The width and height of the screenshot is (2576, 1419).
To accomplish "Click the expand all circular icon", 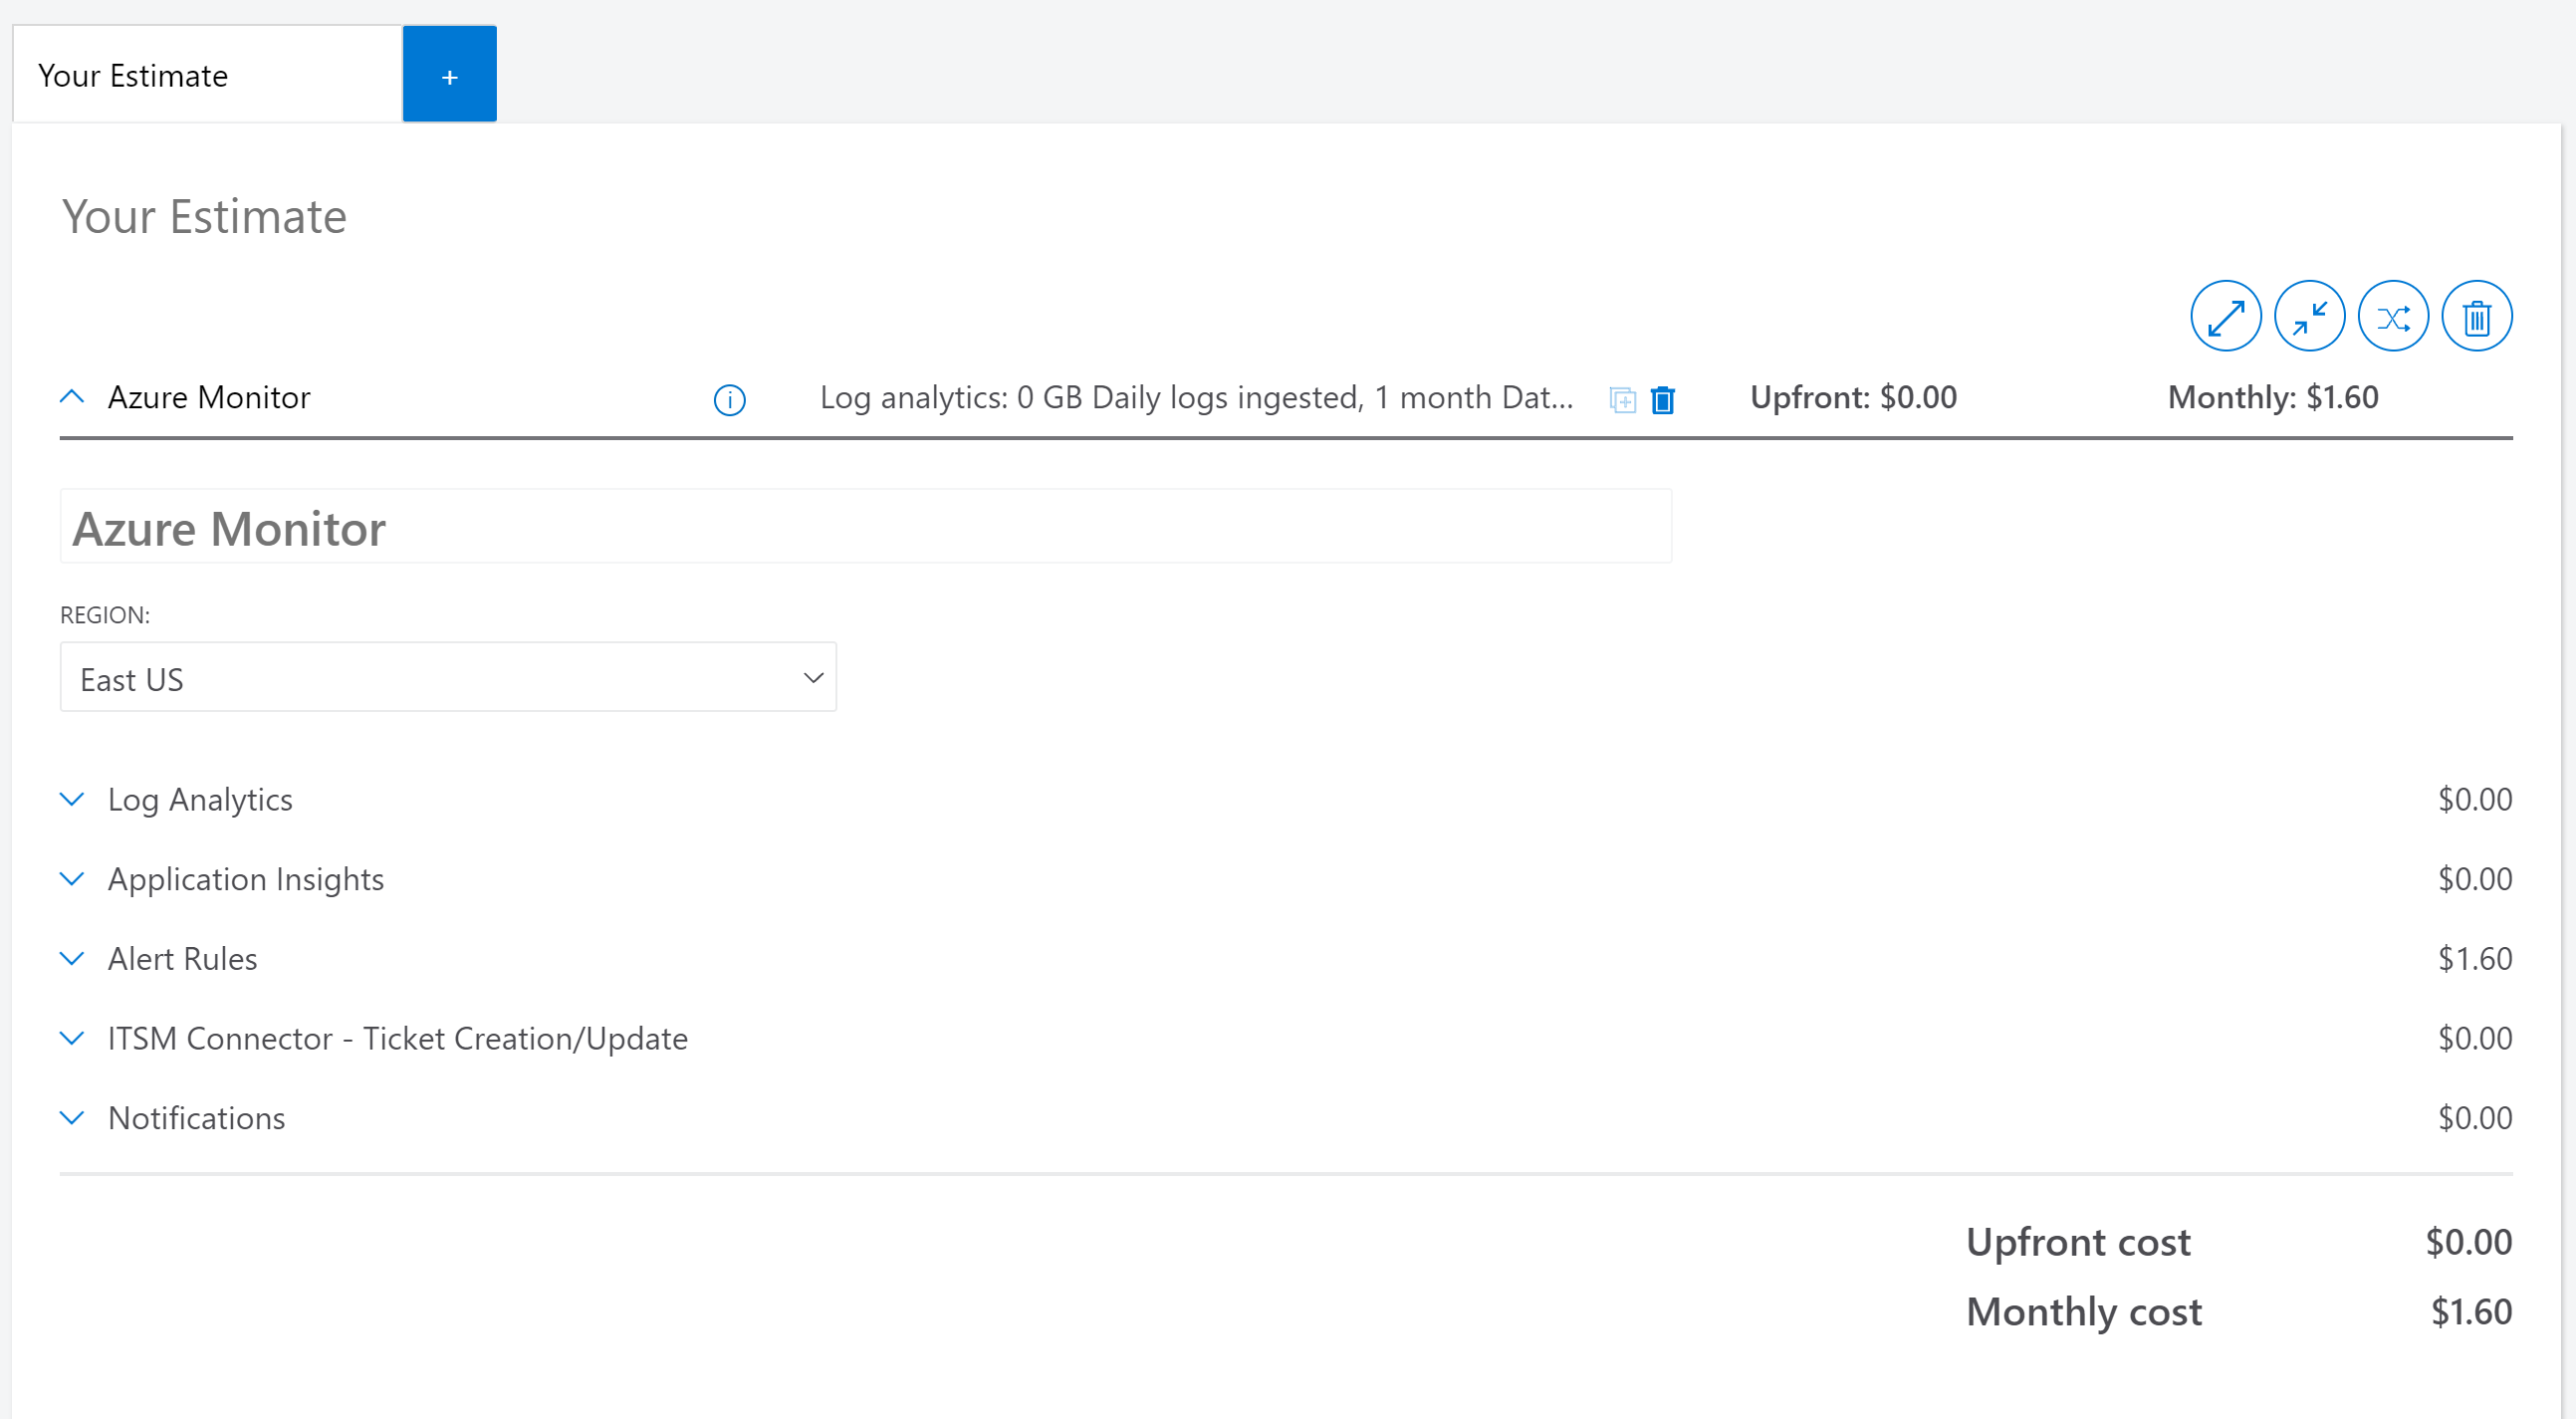I will [2225, 316].
